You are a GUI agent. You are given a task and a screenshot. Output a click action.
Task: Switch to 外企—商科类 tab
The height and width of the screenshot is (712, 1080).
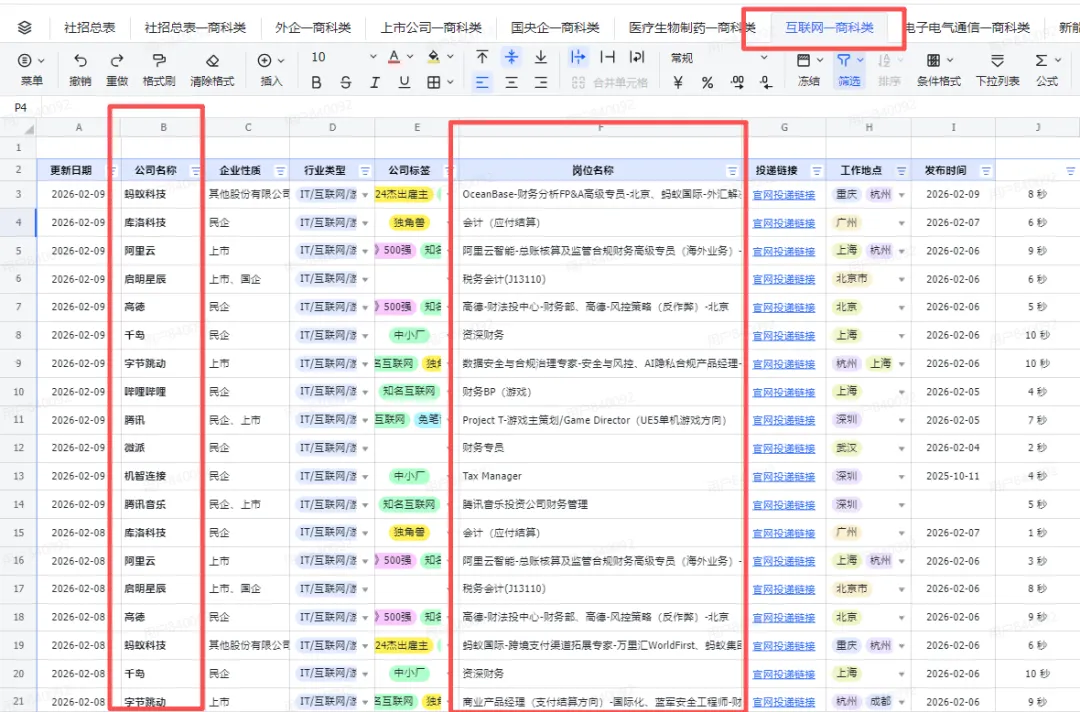click(x=313, y=28)
